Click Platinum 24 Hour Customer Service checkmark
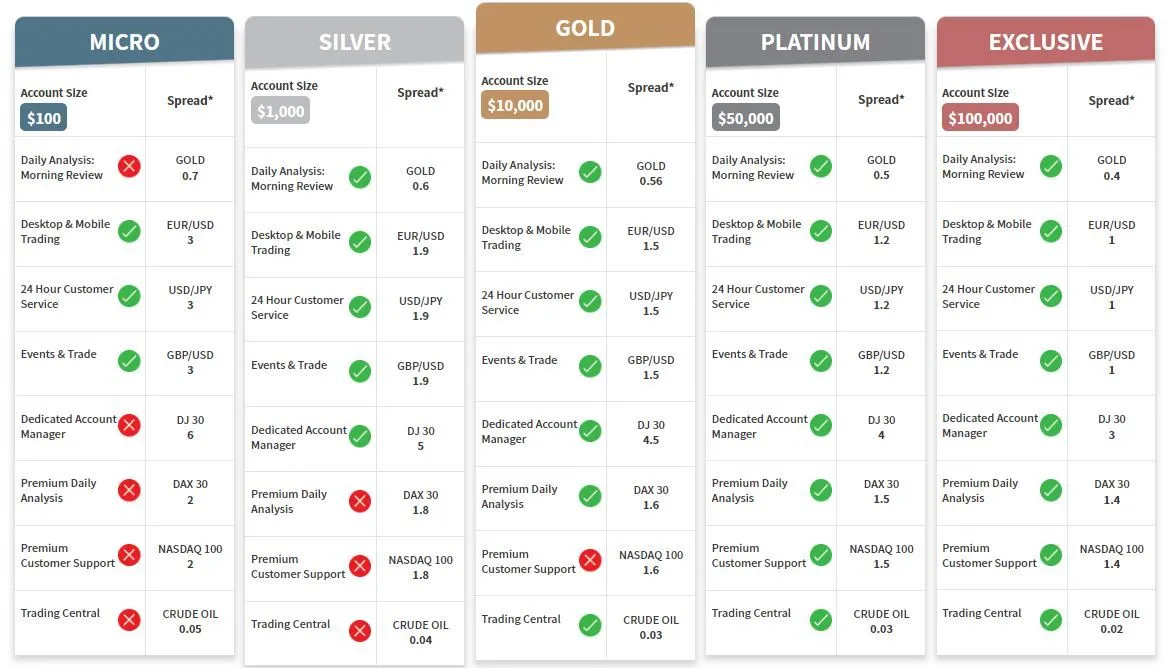1173x668 pixels. pyautogui.click(x=821, y=296)
